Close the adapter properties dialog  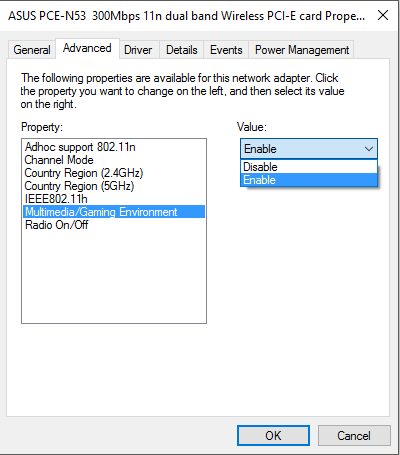click(383, 15)
